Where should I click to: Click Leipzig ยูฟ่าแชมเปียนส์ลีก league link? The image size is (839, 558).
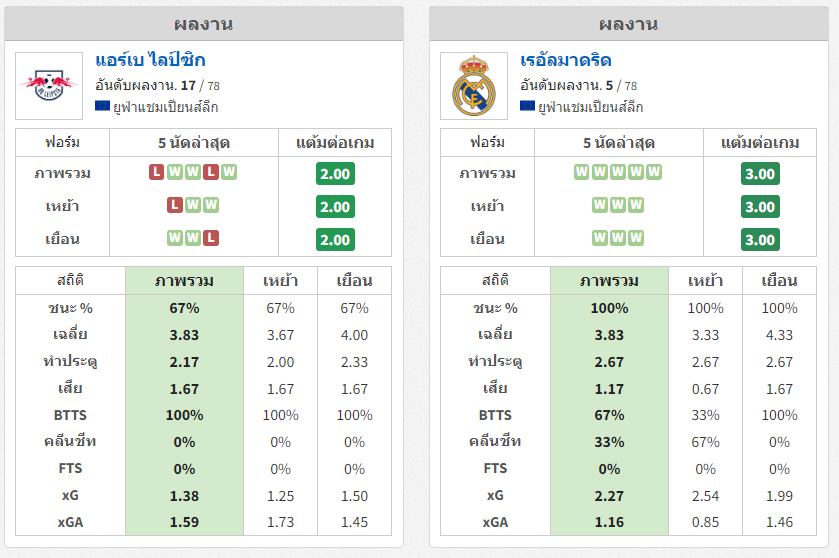click(165, 107)
